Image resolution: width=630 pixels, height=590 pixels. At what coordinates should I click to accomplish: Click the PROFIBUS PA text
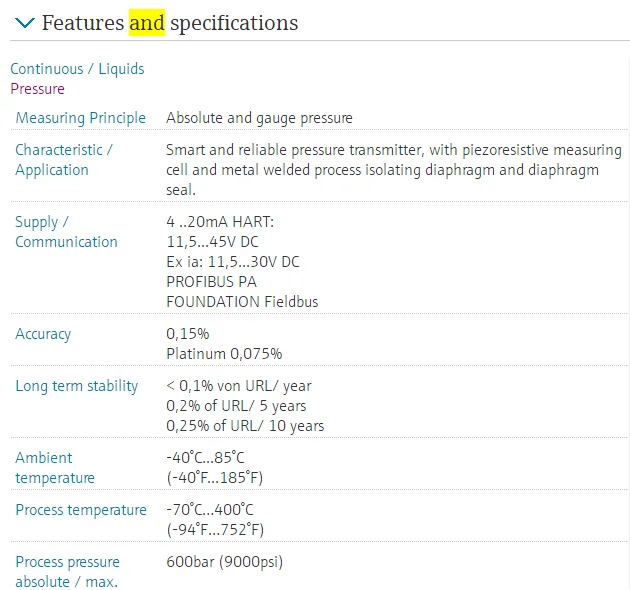pyautogui.click(x=211, y=282)
